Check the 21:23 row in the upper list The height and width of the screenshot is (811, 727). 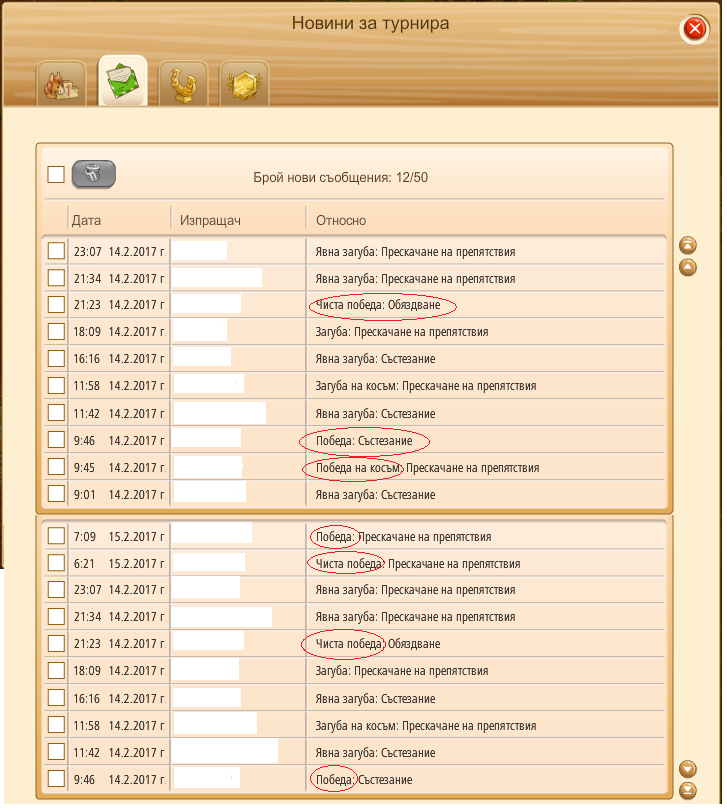click(x=56, y=304)
